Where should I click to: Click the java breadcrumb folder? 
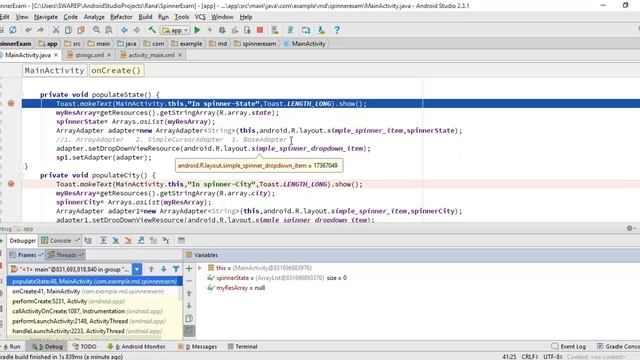click(x=127, y=43)
